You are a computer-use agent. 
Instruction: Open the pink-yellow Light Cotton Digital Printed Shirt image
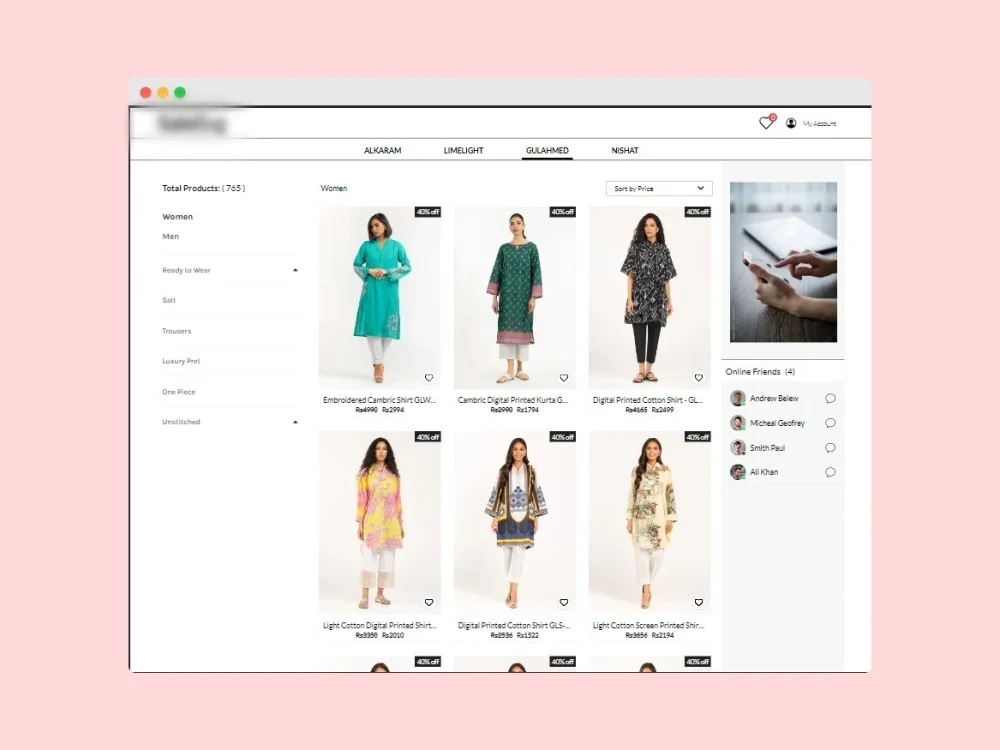pos(380,522)
